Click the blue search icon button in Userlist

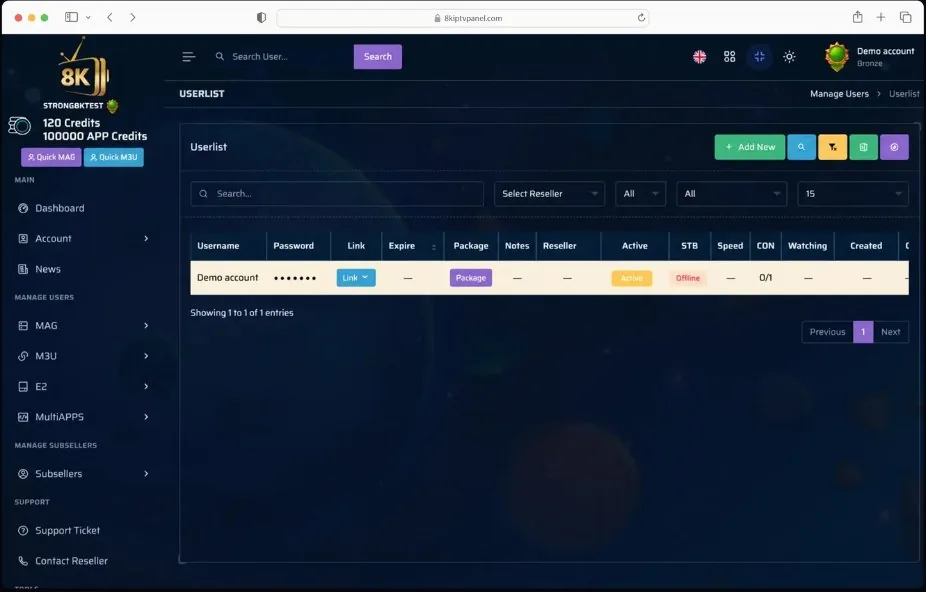coord(801,147)
